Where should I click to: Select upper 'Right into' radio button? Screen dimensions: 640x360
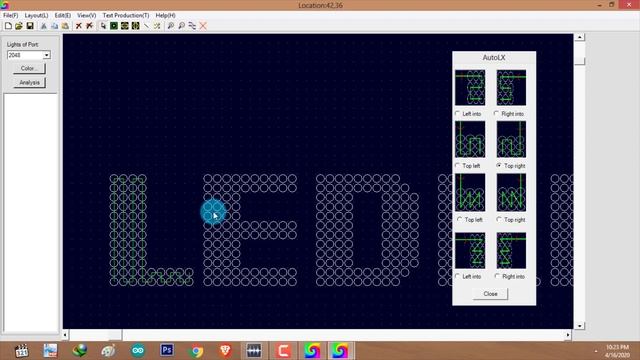pyautogui.click(x=496, y=113)
